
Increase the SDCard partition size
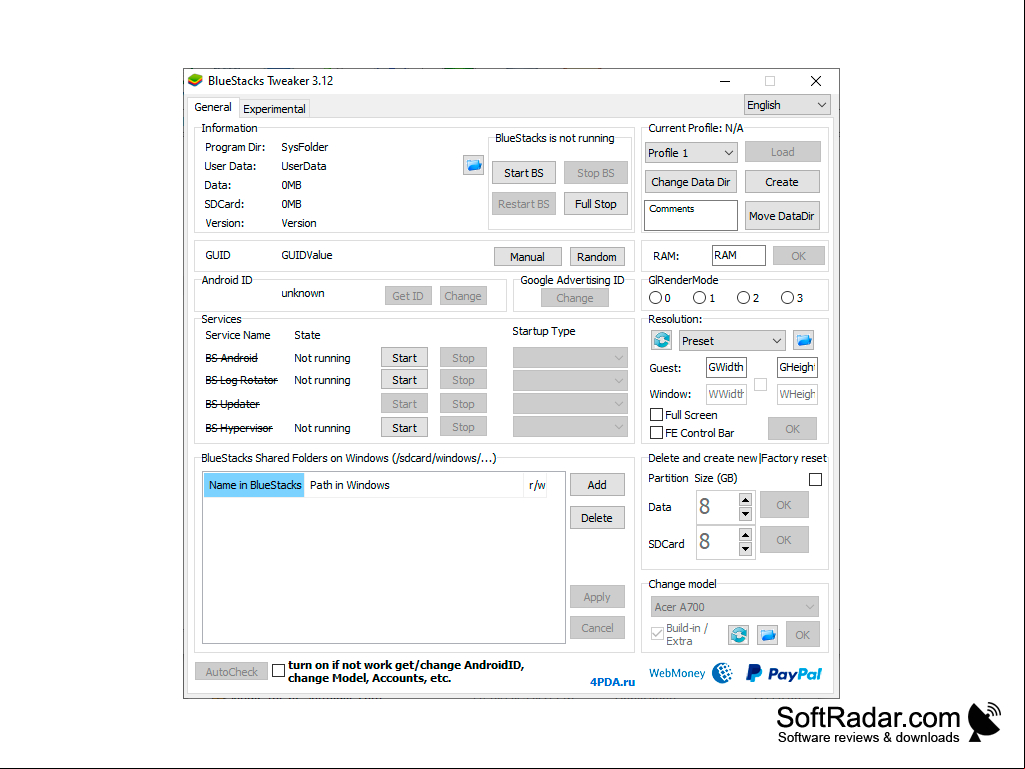745,535
